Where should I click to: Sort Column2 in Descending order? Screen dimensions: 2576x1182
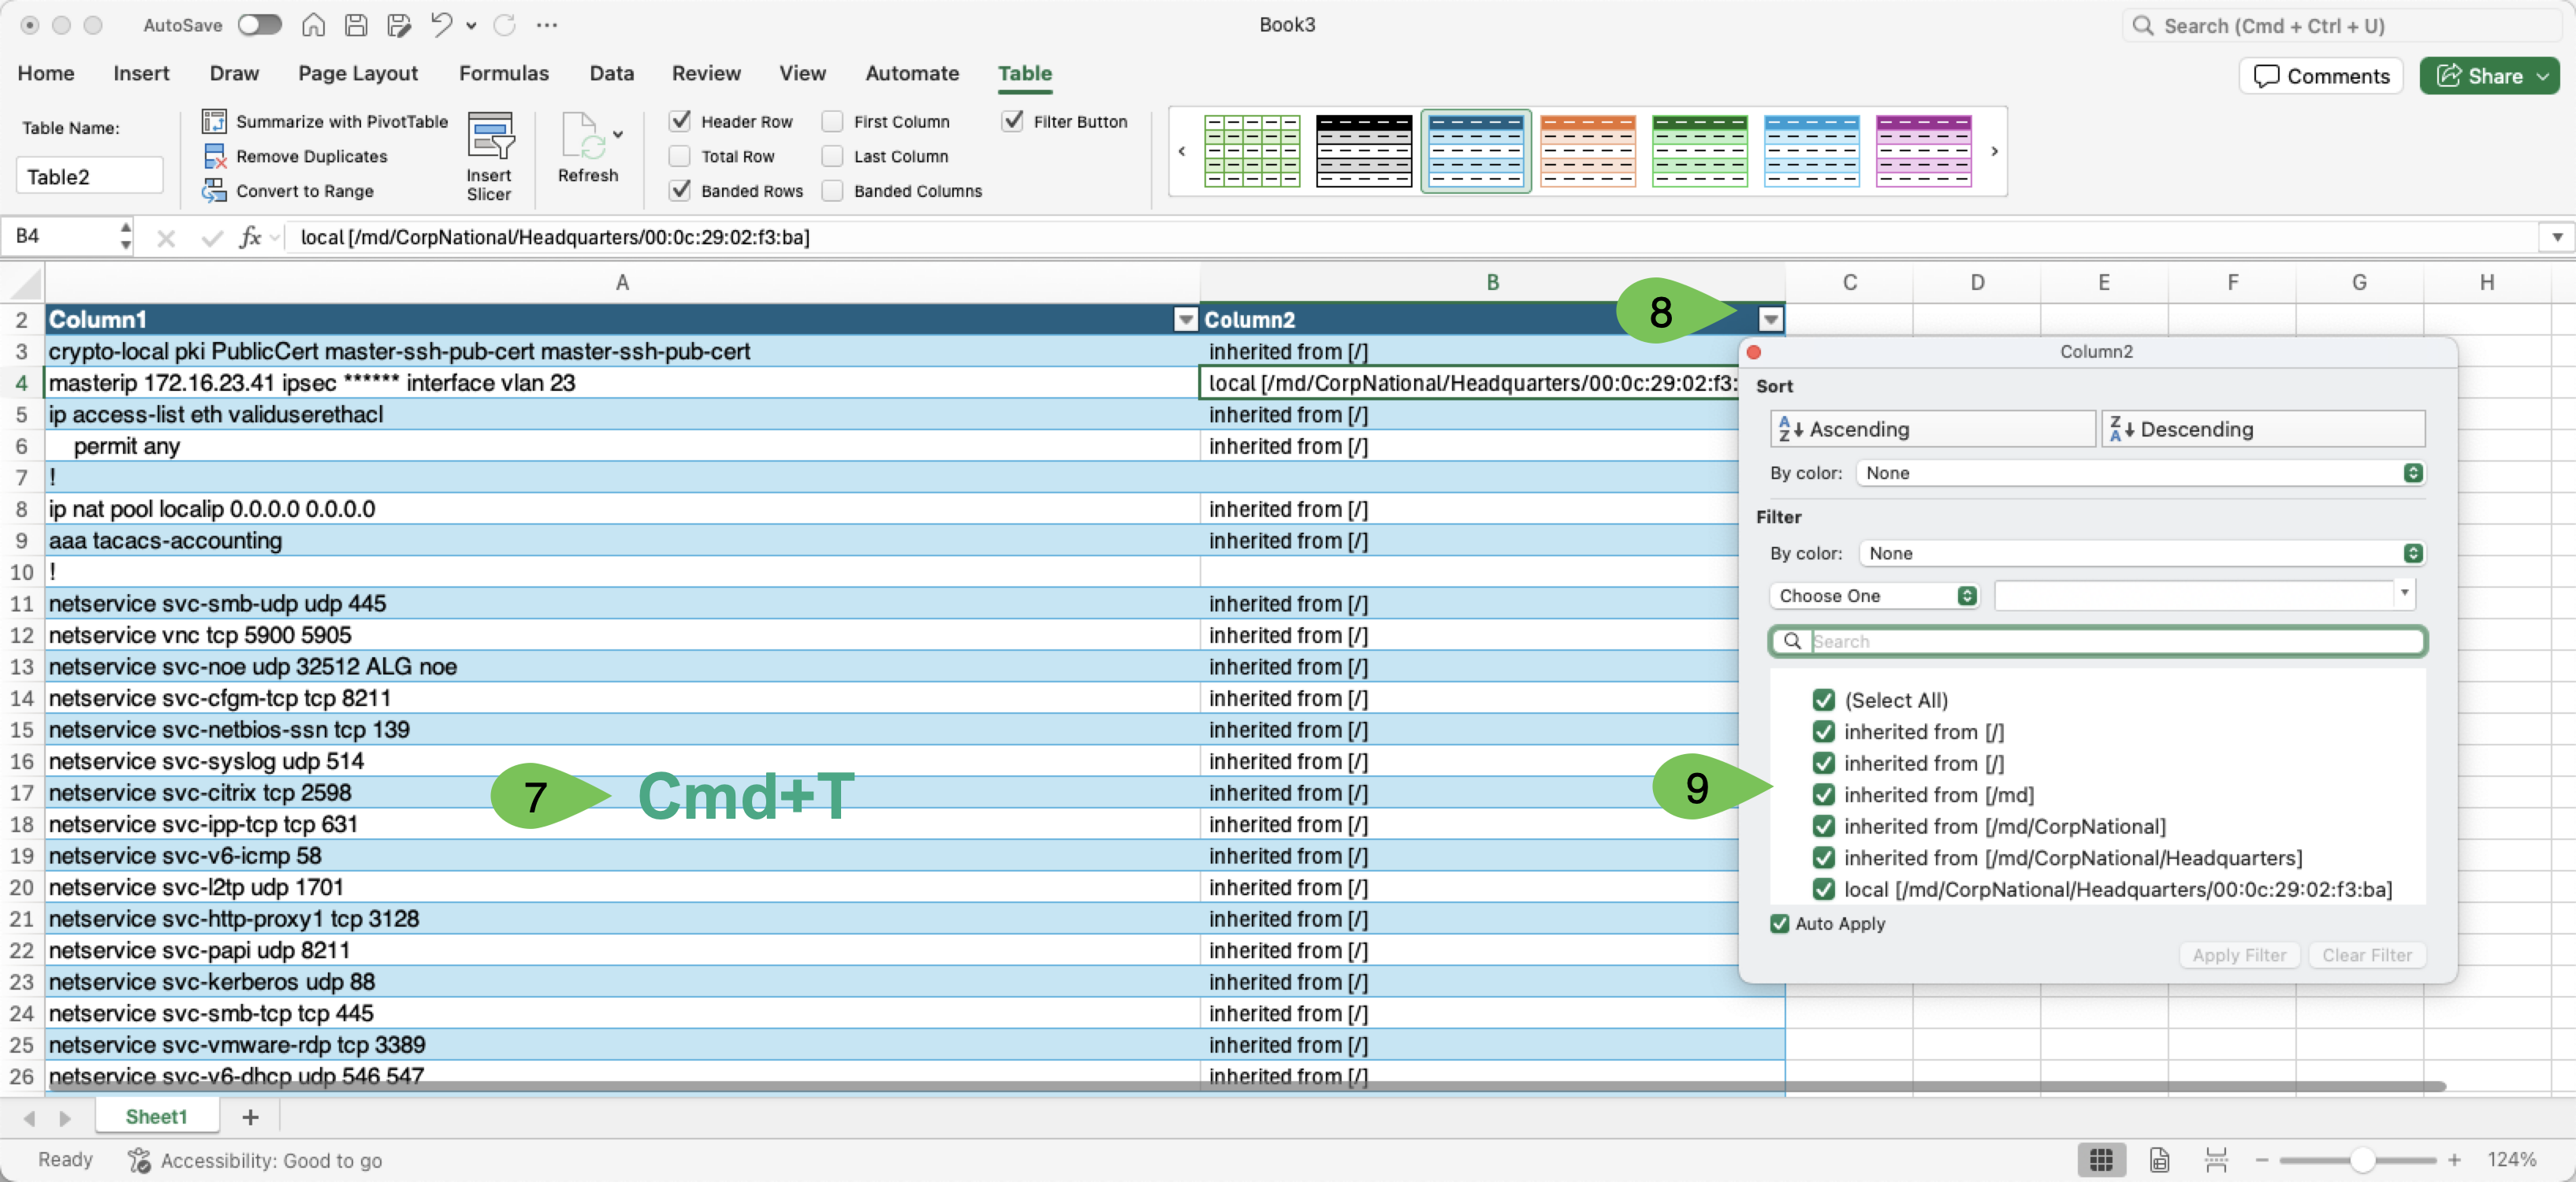[2263, 429]
